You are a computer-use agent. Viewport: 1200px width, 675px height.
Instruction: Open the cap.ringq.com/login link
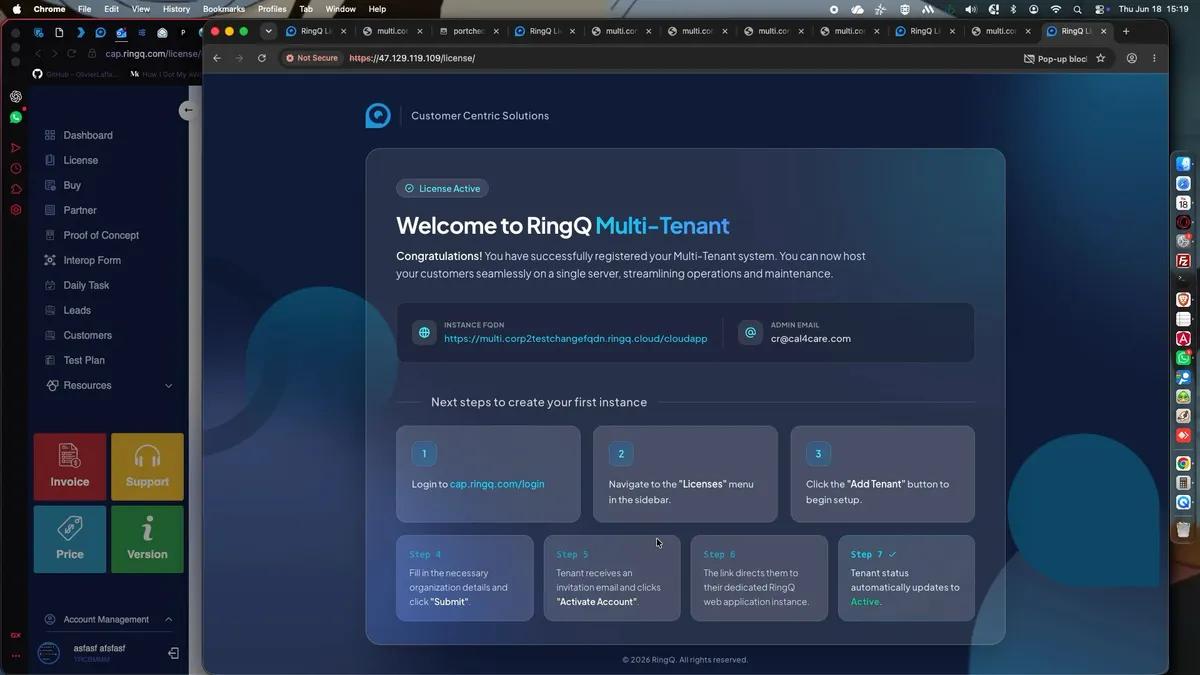pyautogui.click(x=497, y=484)
